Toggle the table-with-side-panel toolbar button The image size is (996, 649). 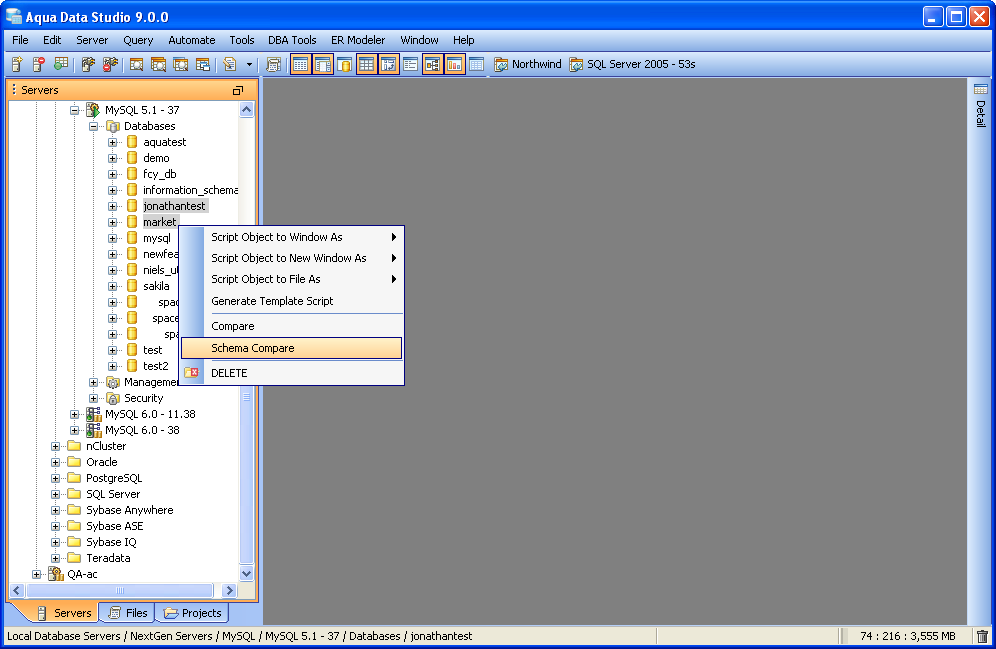(x=323, y=64)
